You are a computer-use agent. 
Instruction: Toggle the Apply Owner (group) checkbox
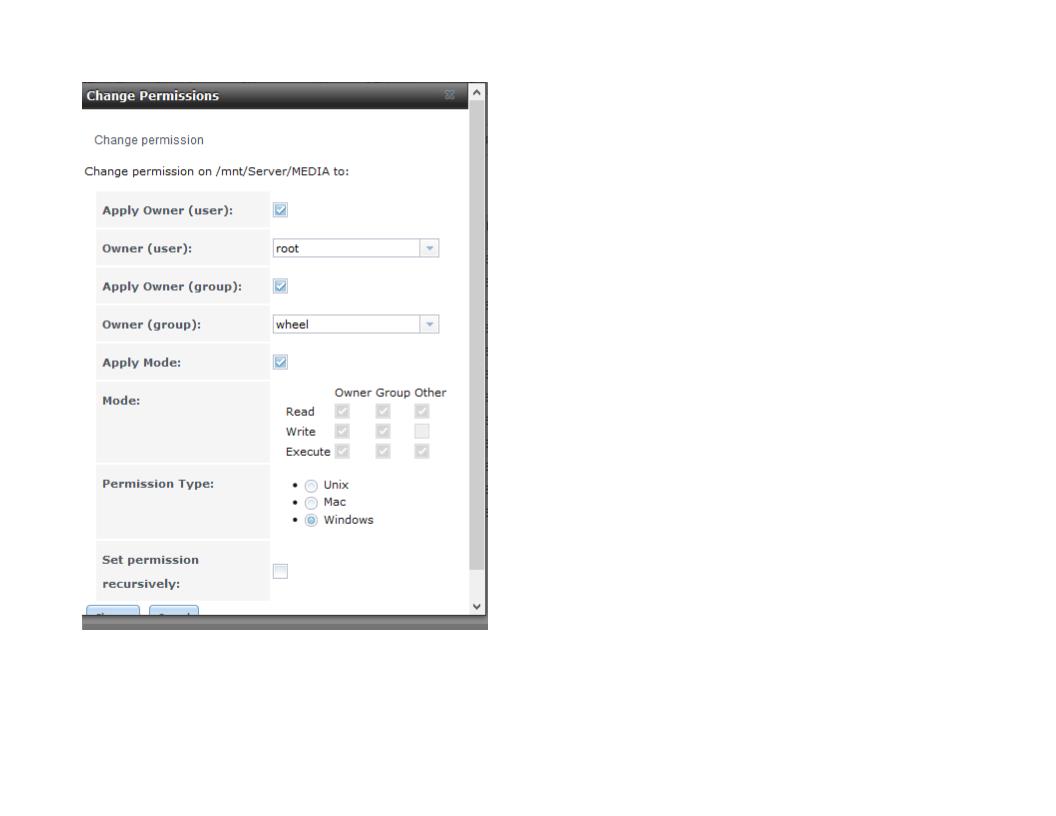coord(280,286)
